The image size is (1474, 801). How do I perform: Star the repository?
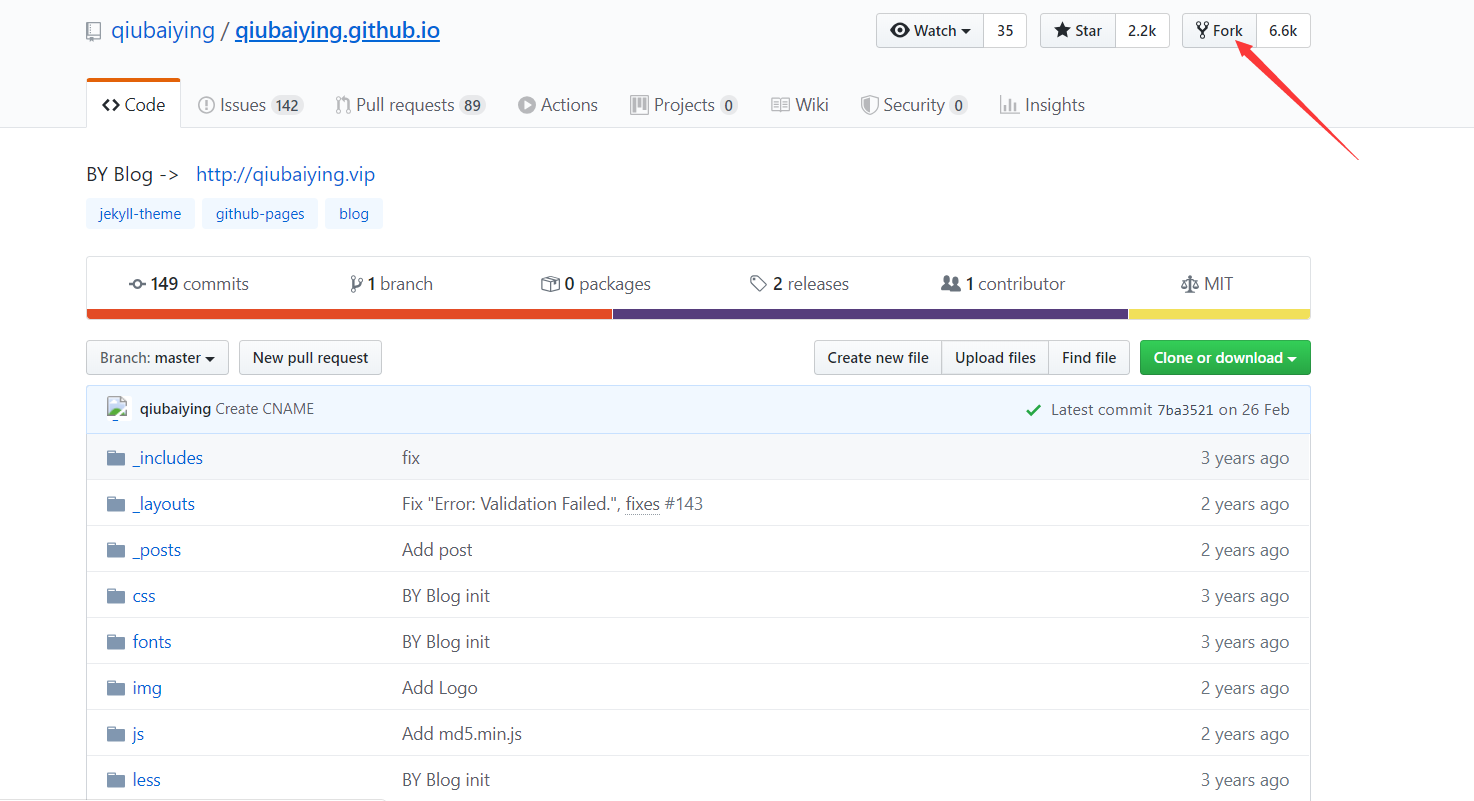coord(1078,31)
